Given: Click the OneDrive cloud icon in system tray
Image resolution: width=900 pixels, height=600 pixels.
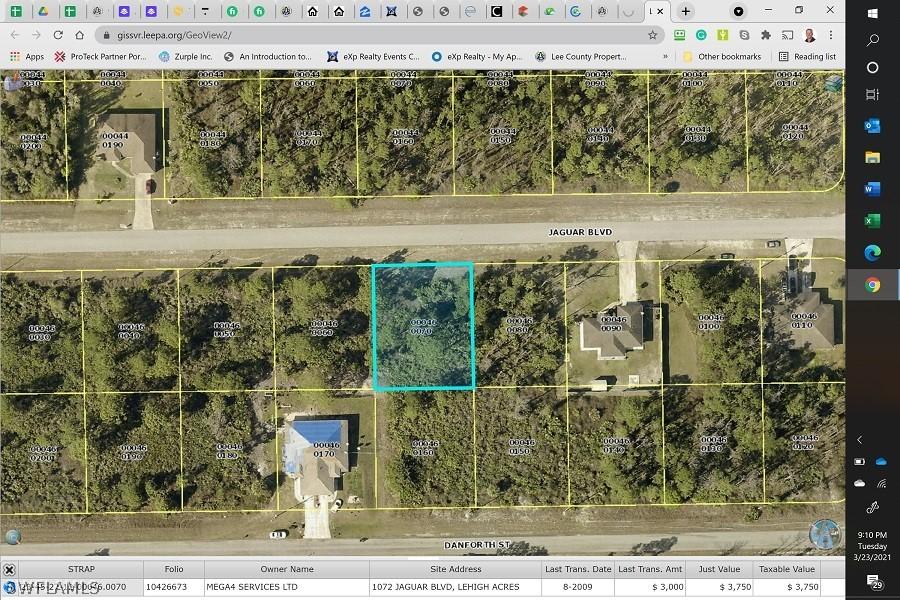Looking at the screenshot, I should (x=881, y=461).
